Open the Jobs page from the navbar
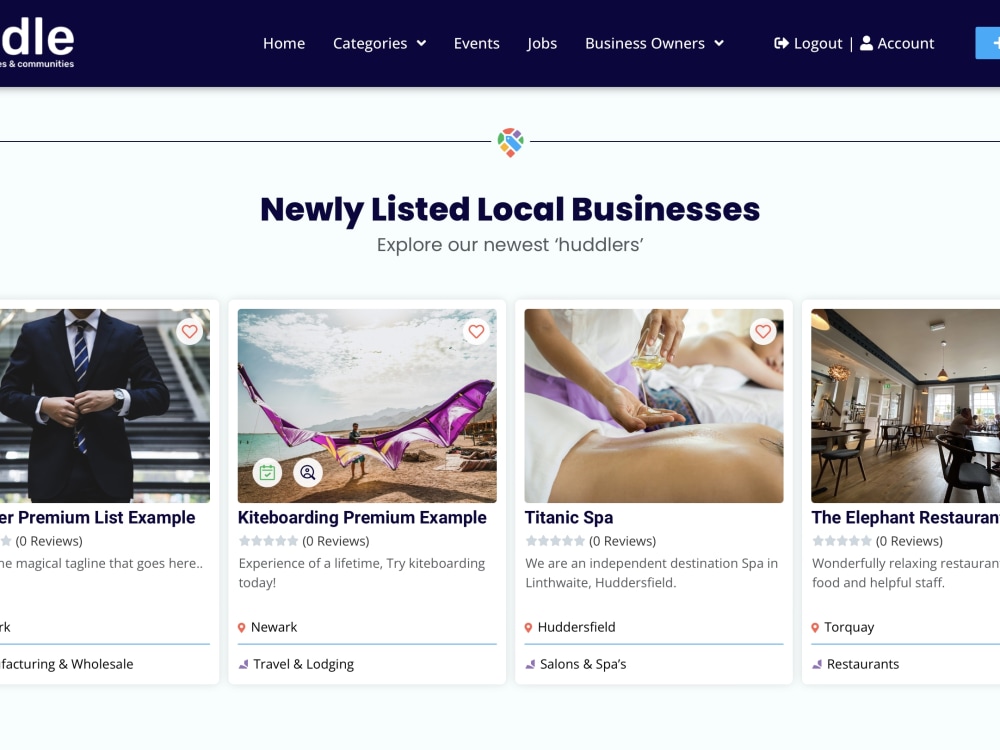The image size is (1000, 750). (541, 43)
